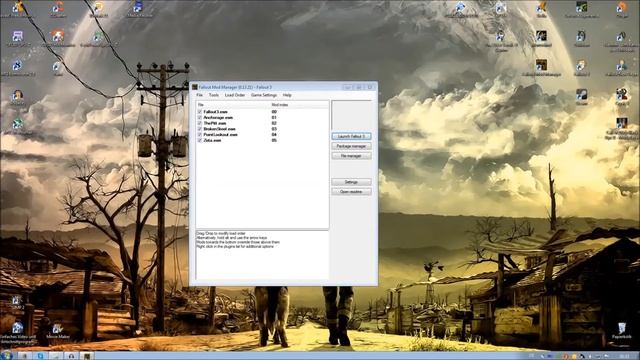Viewport: 640px width, 360px height.
Task: Click the 'Drag/Drop to modify load order' hint text
Action: pyautogui.click(x=221, y=233)
